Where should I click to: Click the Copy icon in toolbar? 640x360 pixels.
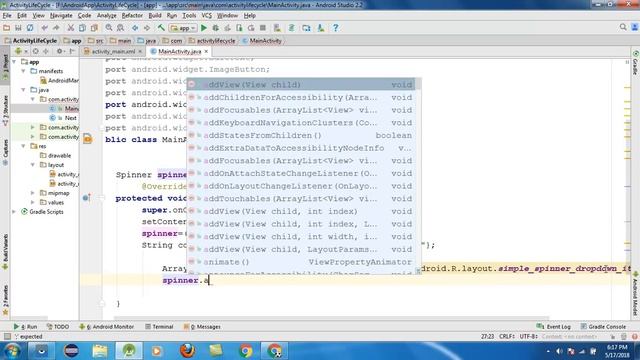pos(82,28)
